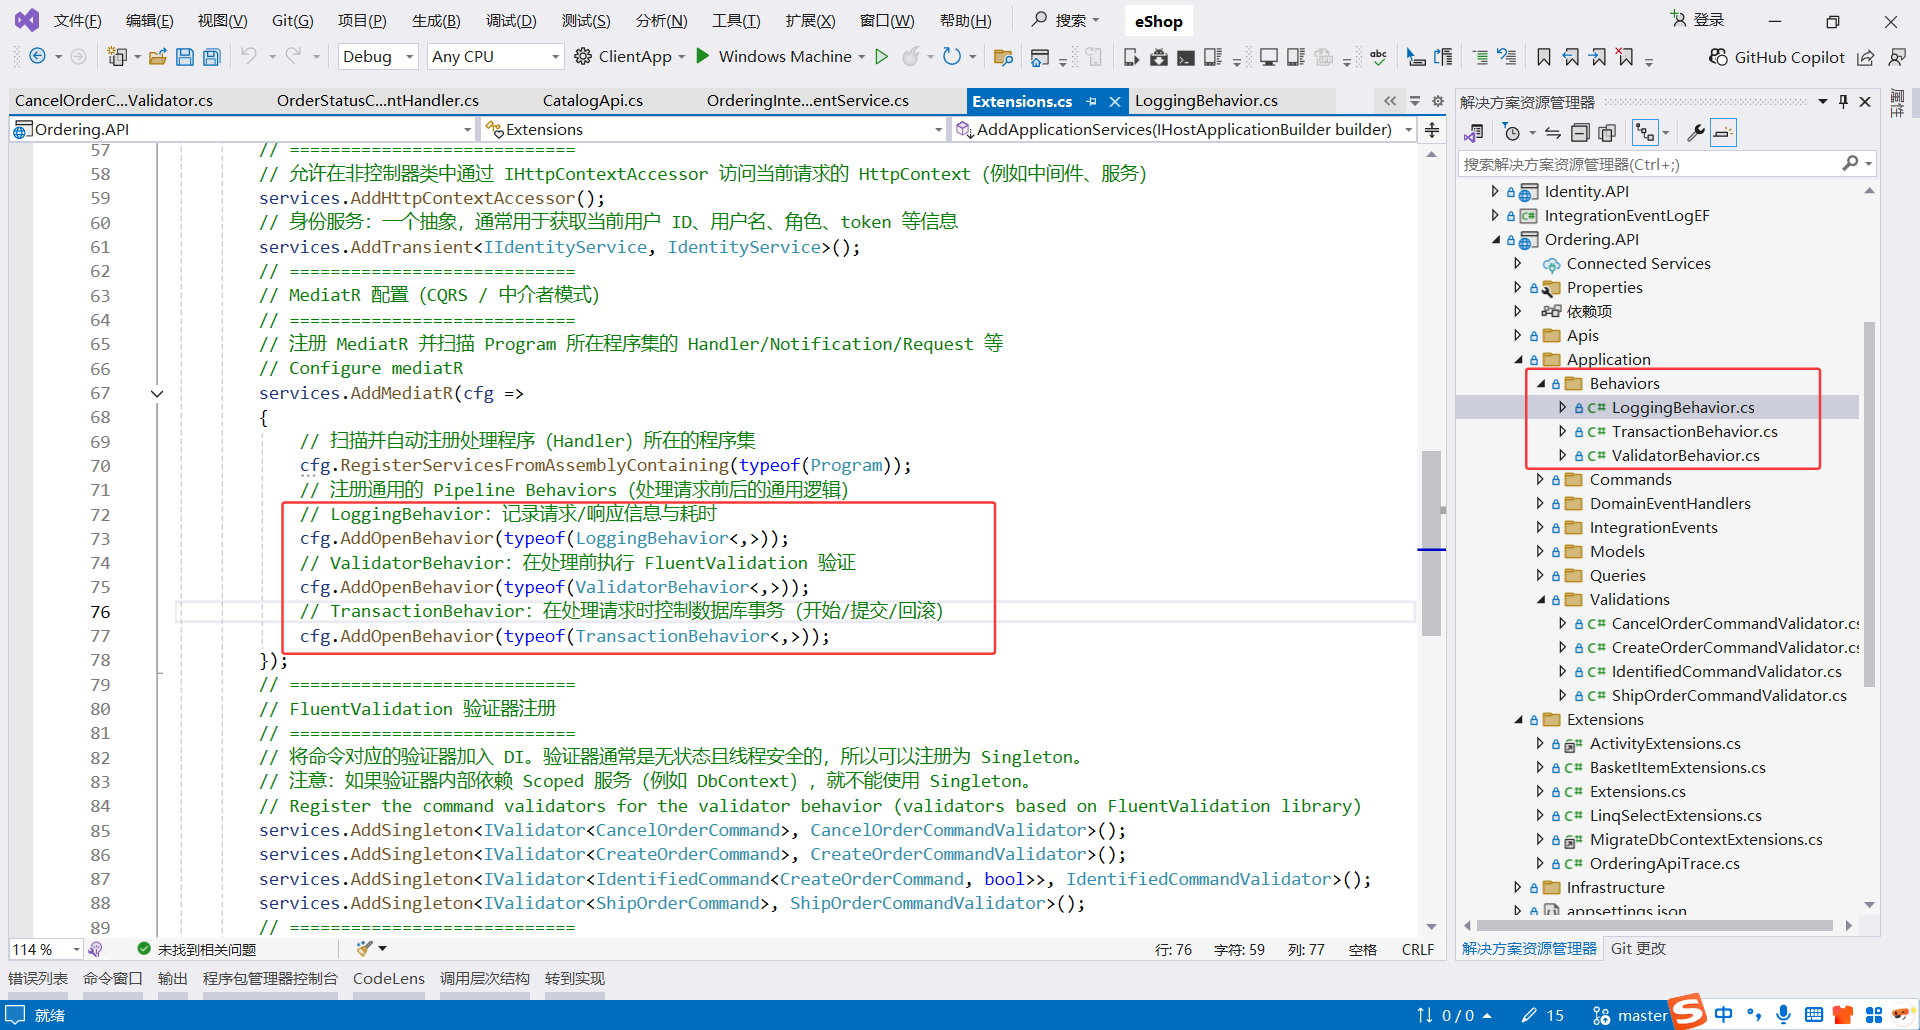The image size is (1920, 1030).
Task: Switch to Solution Explorer views icon
Action: (x=1474, y=133)
